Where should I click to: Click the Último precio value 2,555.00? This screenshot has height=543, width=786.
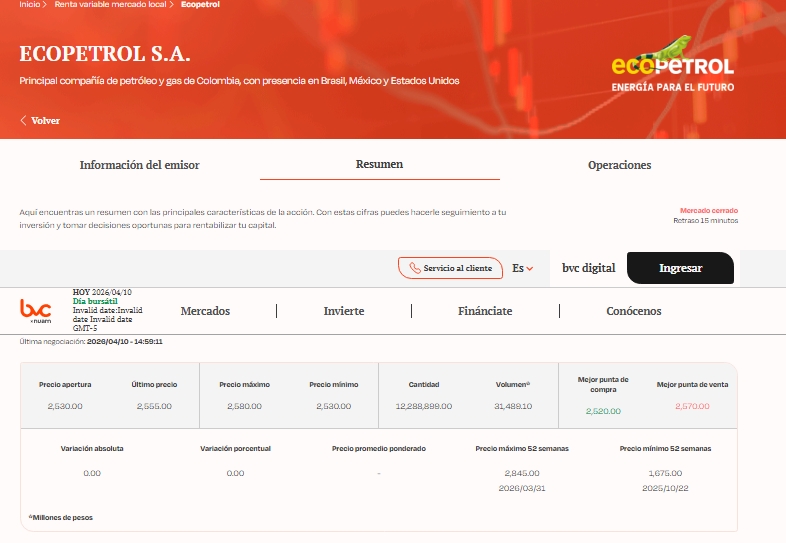(154, 406)
